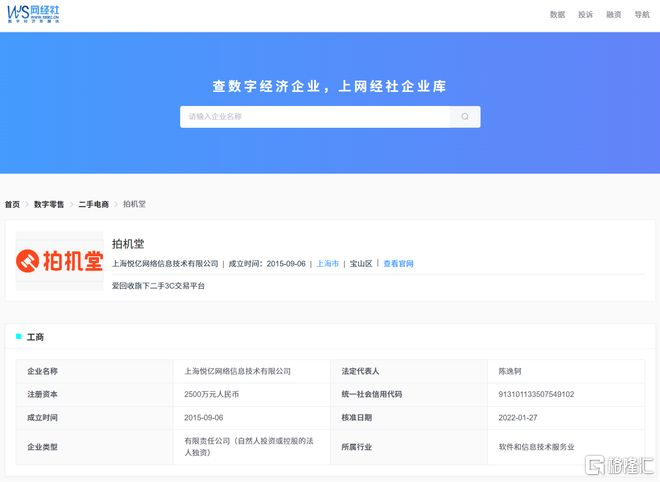Open the 网经社 logo homepage

pyautogui.click(x=33, y=14)
